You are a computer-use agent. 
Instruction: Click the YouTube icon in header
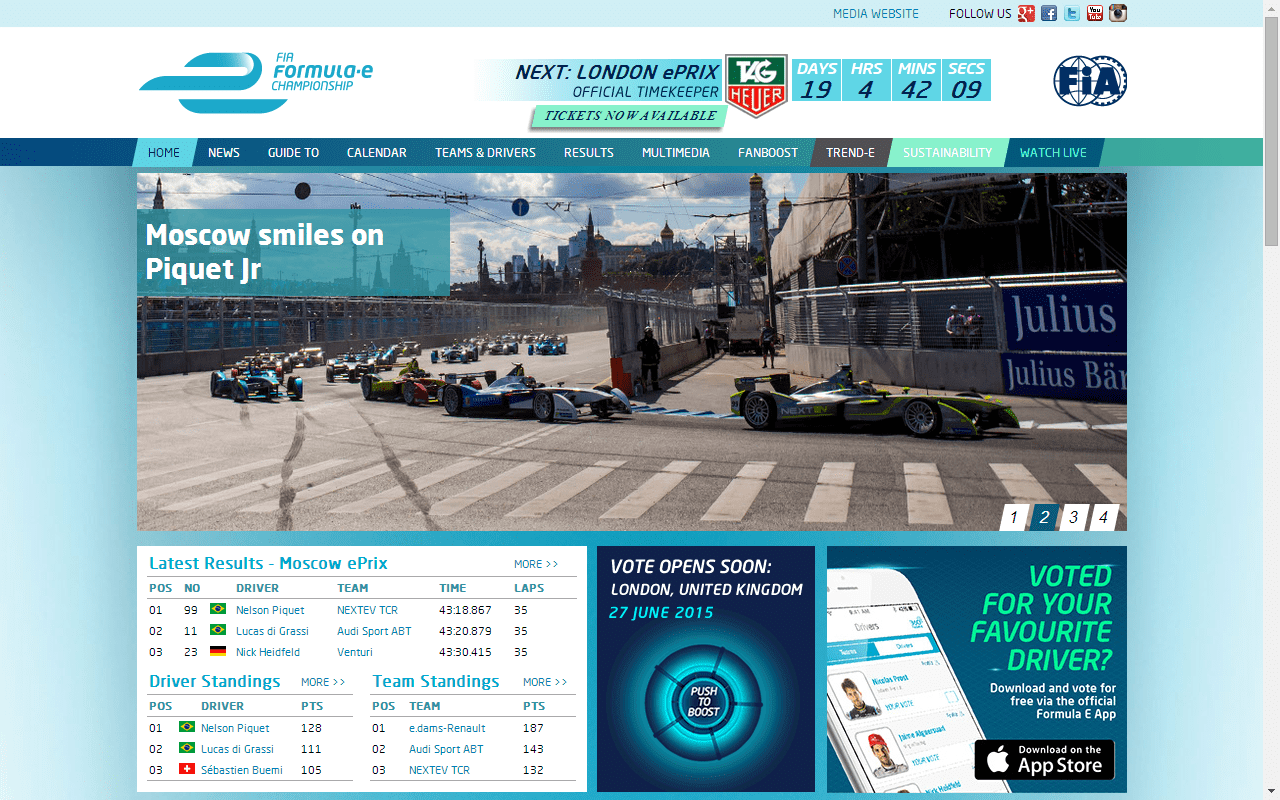pyautogui.click(x=1095, y=13)
